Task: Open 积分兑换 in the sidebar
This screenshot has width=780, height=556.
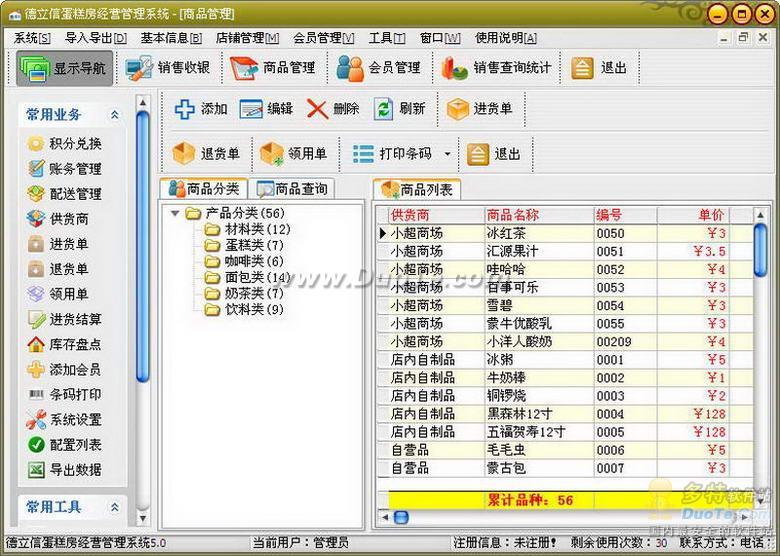Action: point(65,144)
